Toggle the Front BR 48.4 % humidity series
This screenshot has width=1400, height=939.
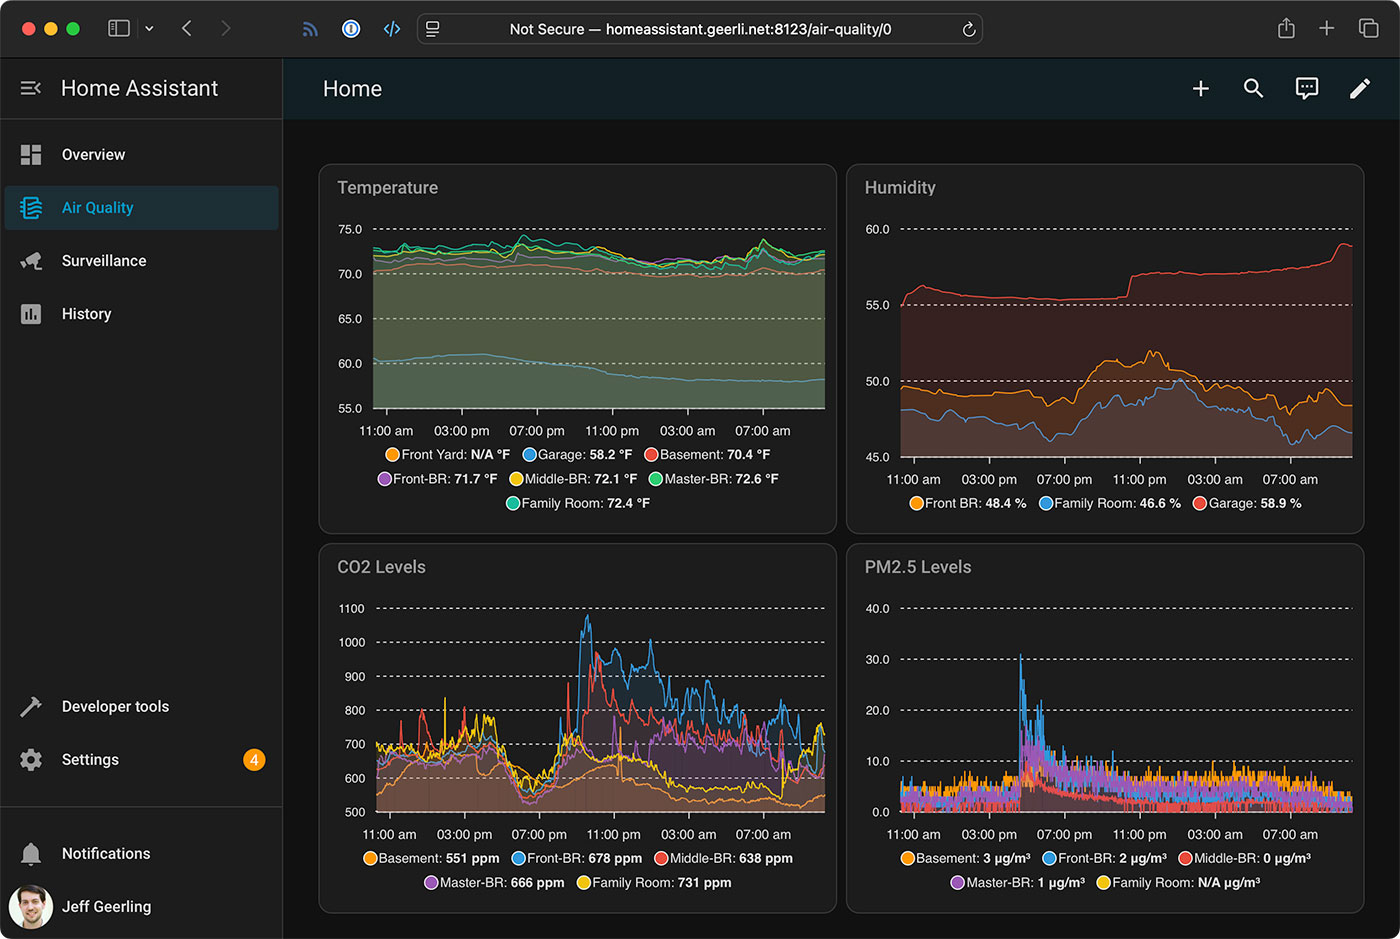click(x=968, y=503)
